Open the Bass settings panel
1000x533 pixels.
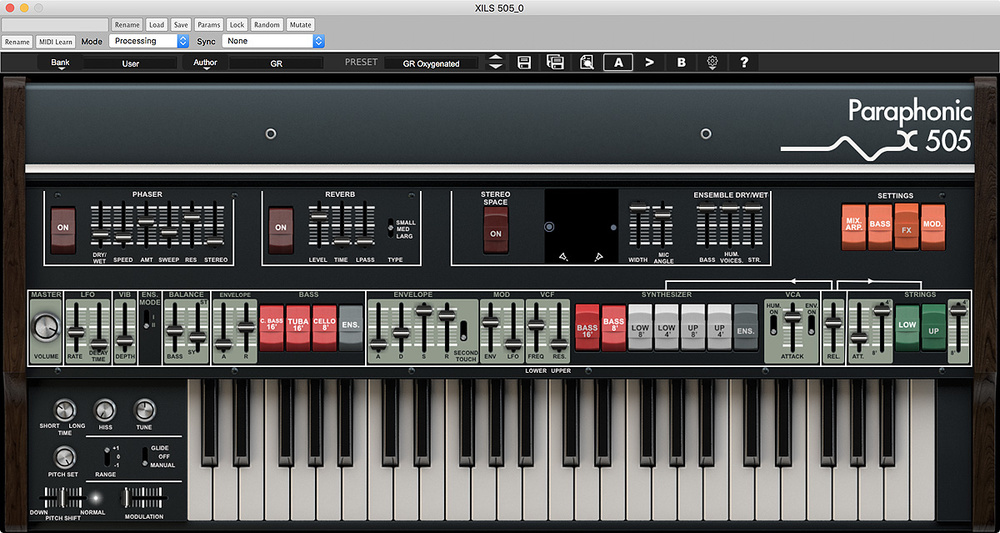point(879,227)
